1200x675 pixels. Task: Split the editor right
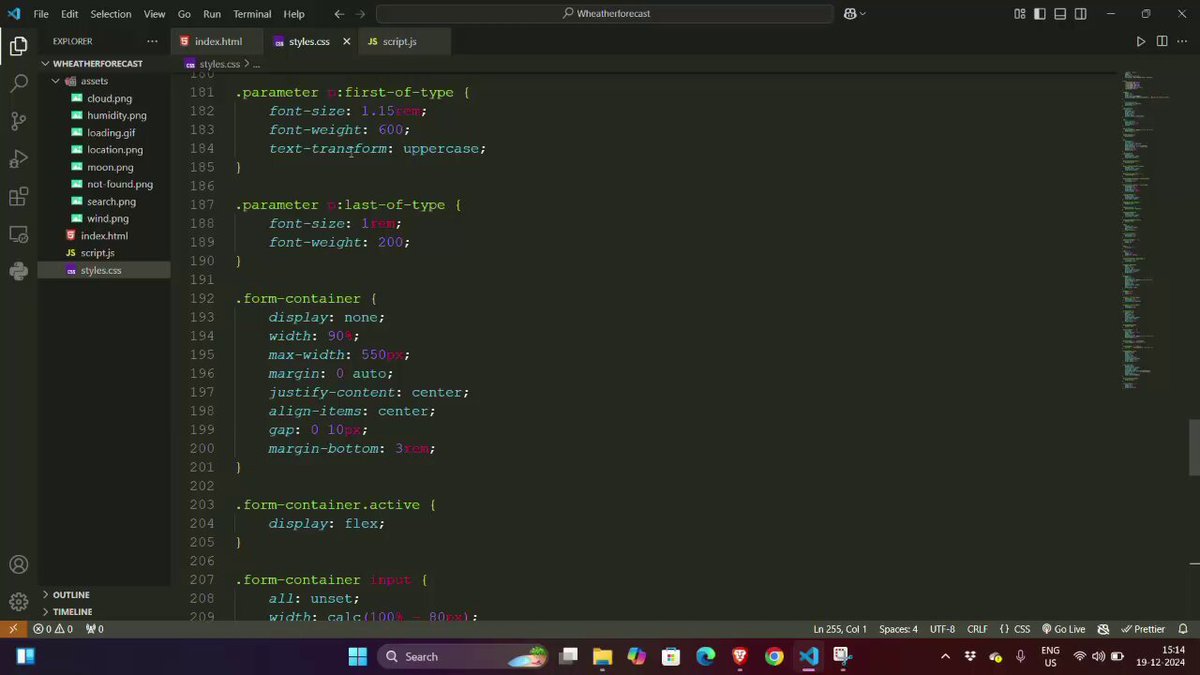(1162, 42)
